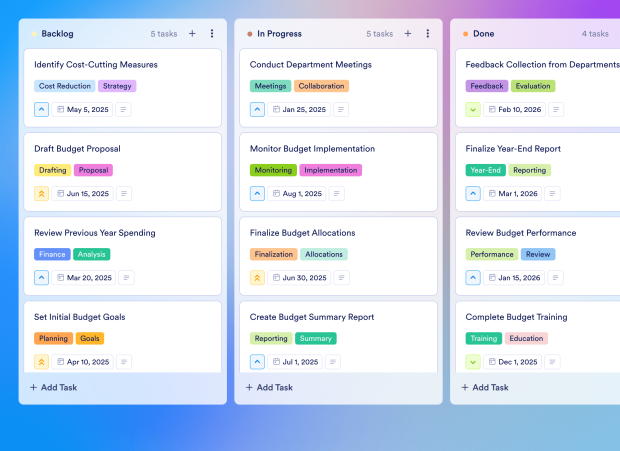The width and height of the screenshot is (620, 451).
Task: Click low priority icon on Feedback Collection card
Action: (x=473, y=110)
